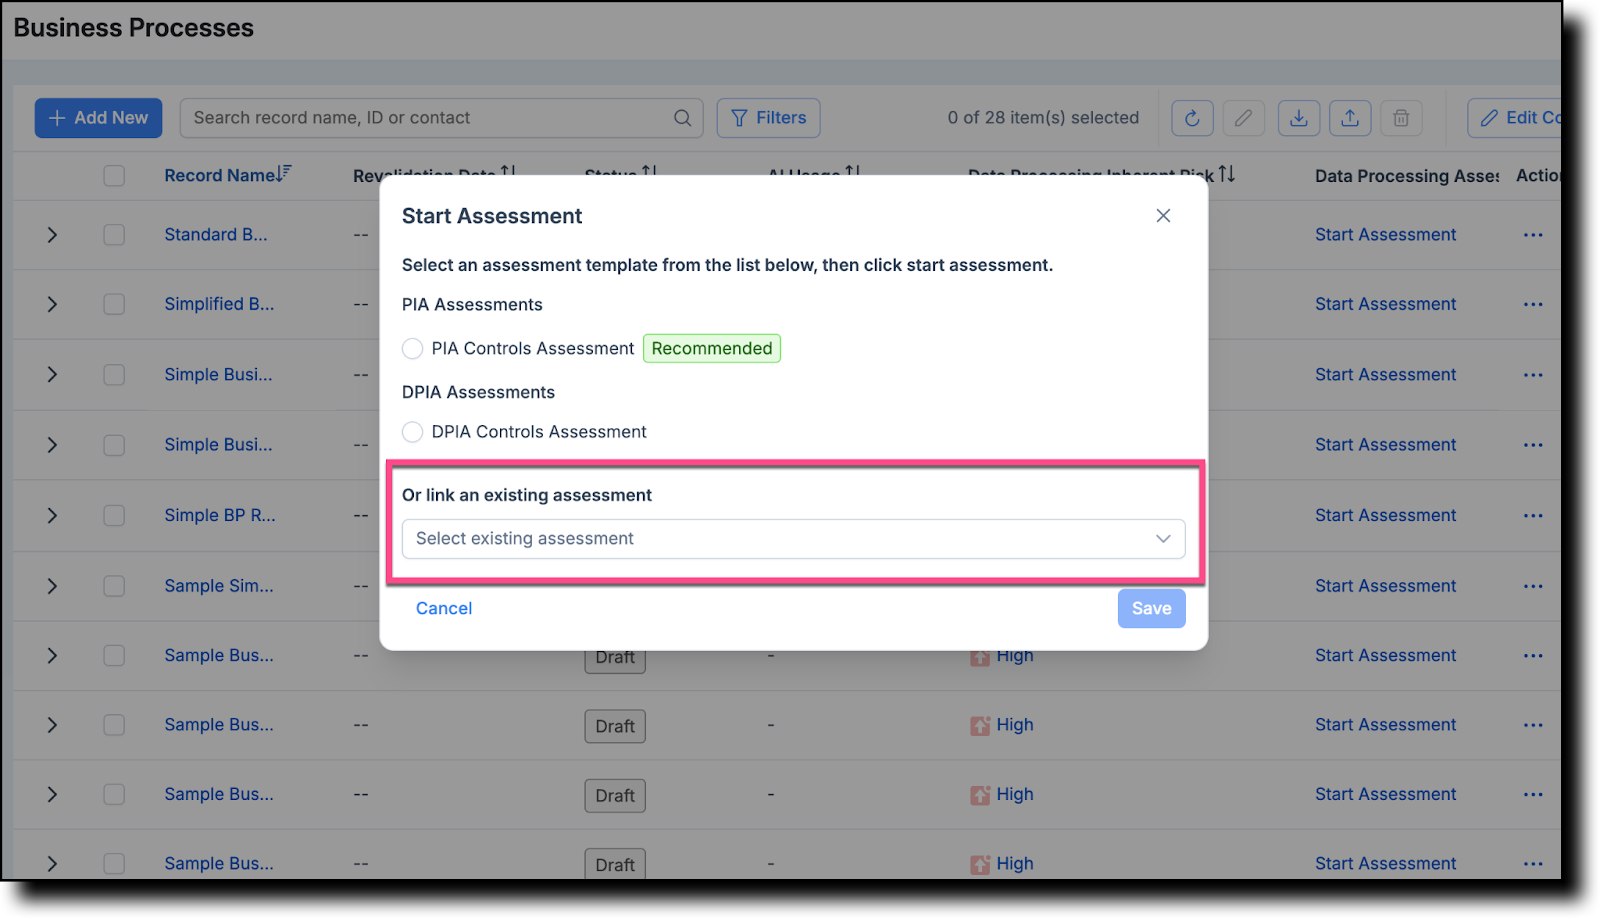Open the actions menu for the Simple BP row
This screenshot has width=1600, height=918.
coord(1533,515)
